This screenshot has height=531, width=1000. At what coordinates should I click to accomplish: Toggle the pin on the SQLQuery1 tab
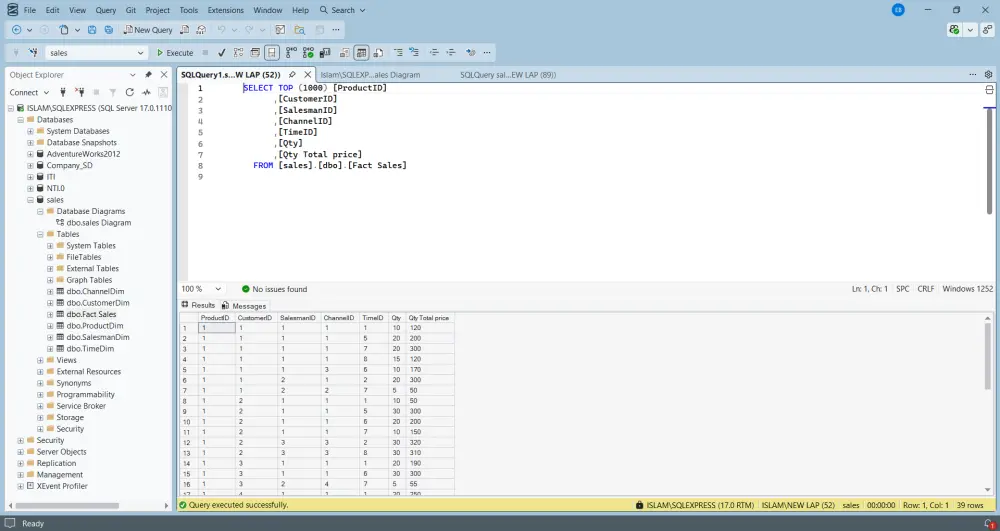coord(292,75)
